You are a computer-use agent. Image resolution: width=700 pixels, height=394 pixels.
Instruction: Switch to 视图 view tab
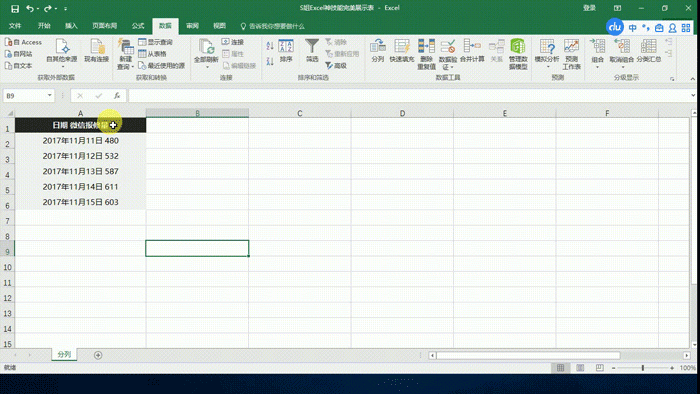pos(219,26)
